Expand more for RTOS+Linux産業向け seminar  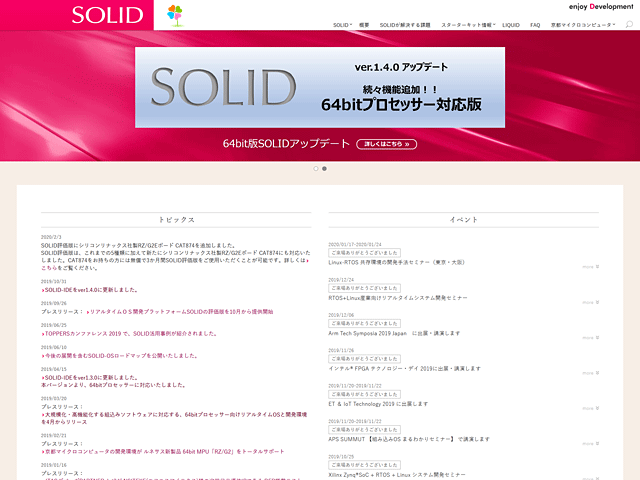pos(591,302)
